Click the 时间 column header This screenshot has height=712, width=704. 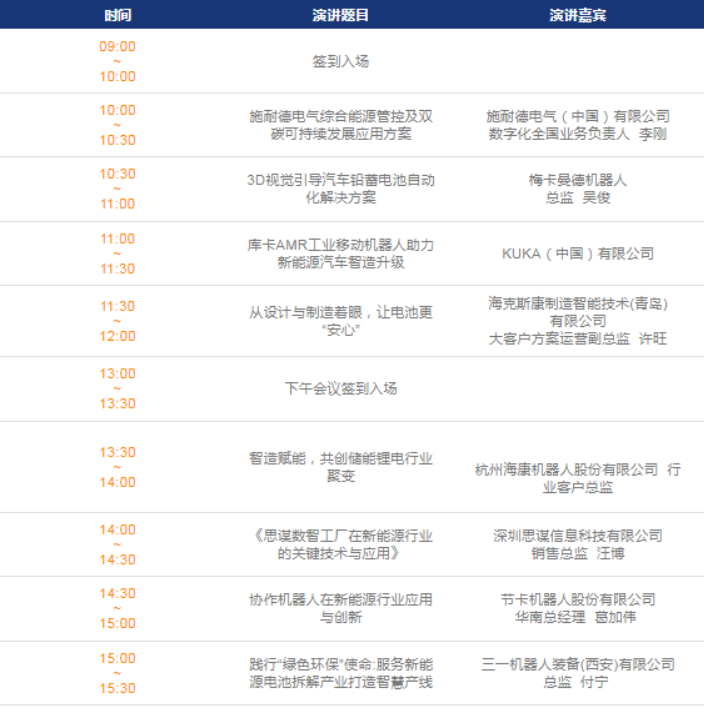[x=118, y=15]
